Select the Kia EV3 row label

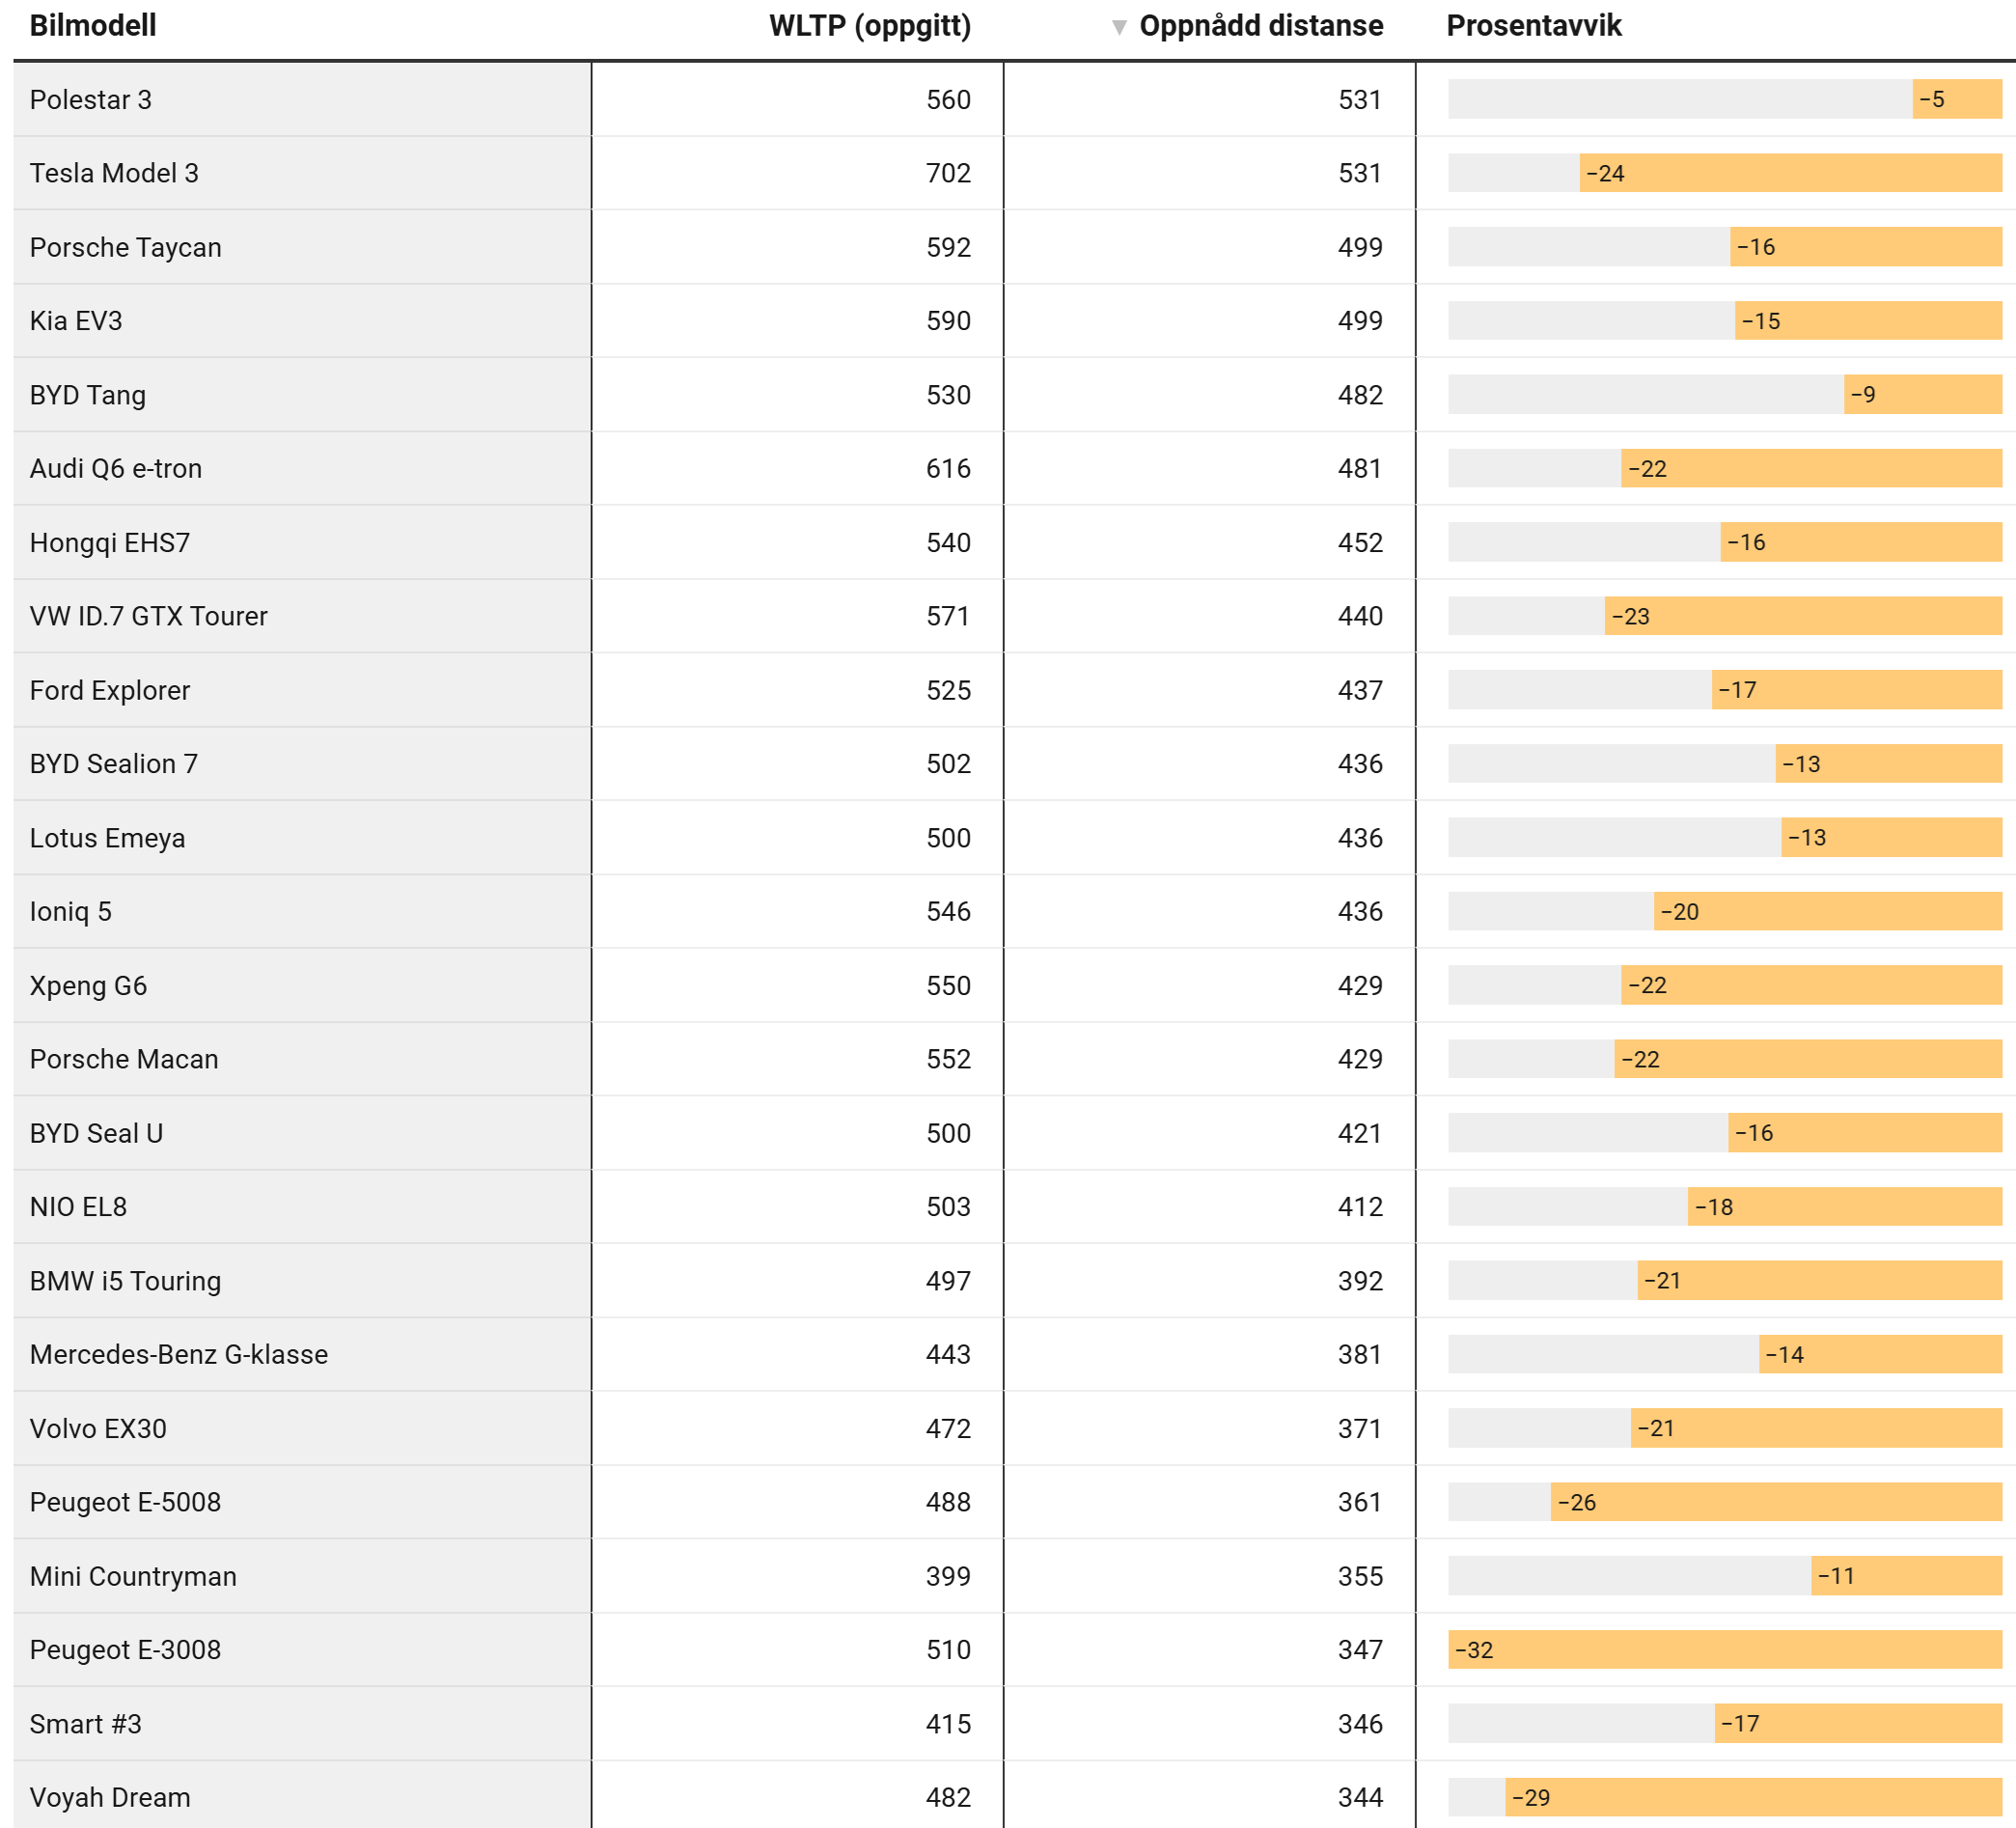tap(76, 321)
